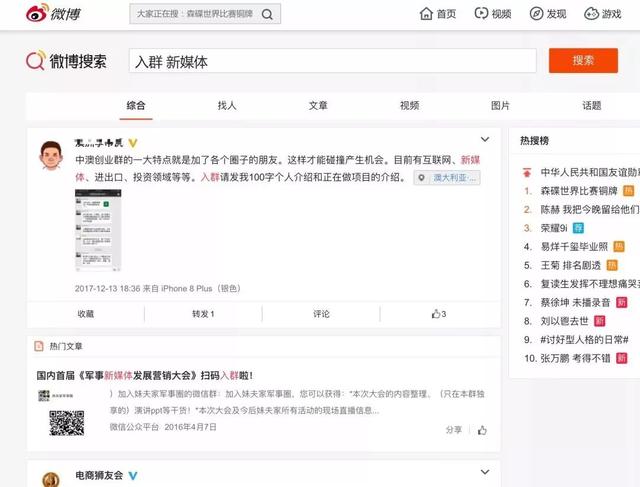Click the 电商狮友会 avatar
The height and width of the screenshot is (487, 640).
coord(51,479)
